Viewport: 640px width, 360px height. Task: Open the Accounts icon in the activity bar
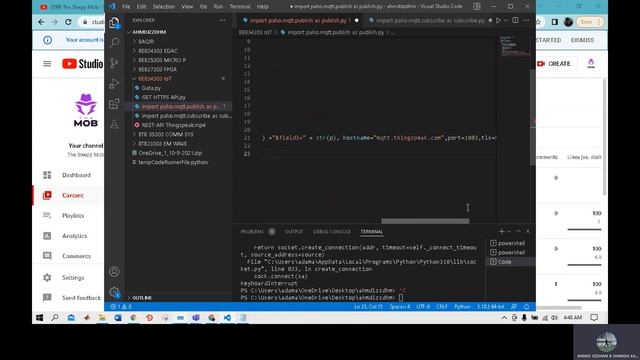tap(114, 271)
